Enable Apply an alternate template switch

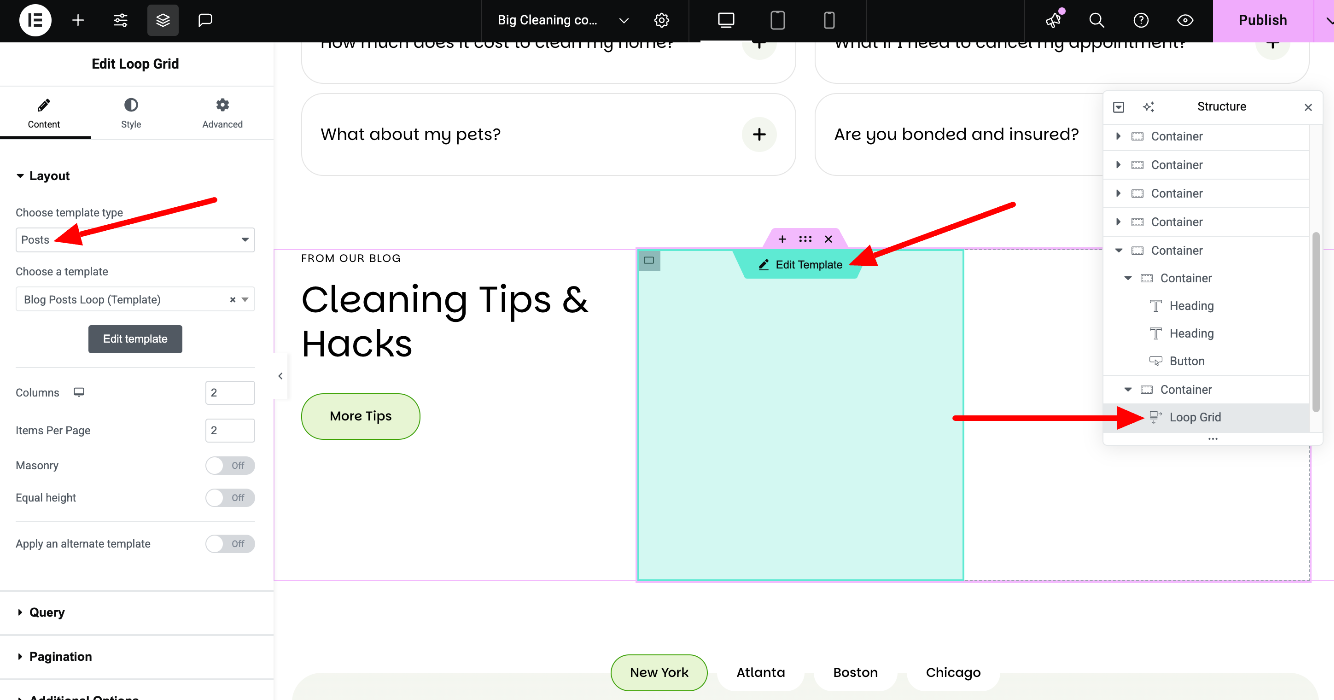pos(230,544)
